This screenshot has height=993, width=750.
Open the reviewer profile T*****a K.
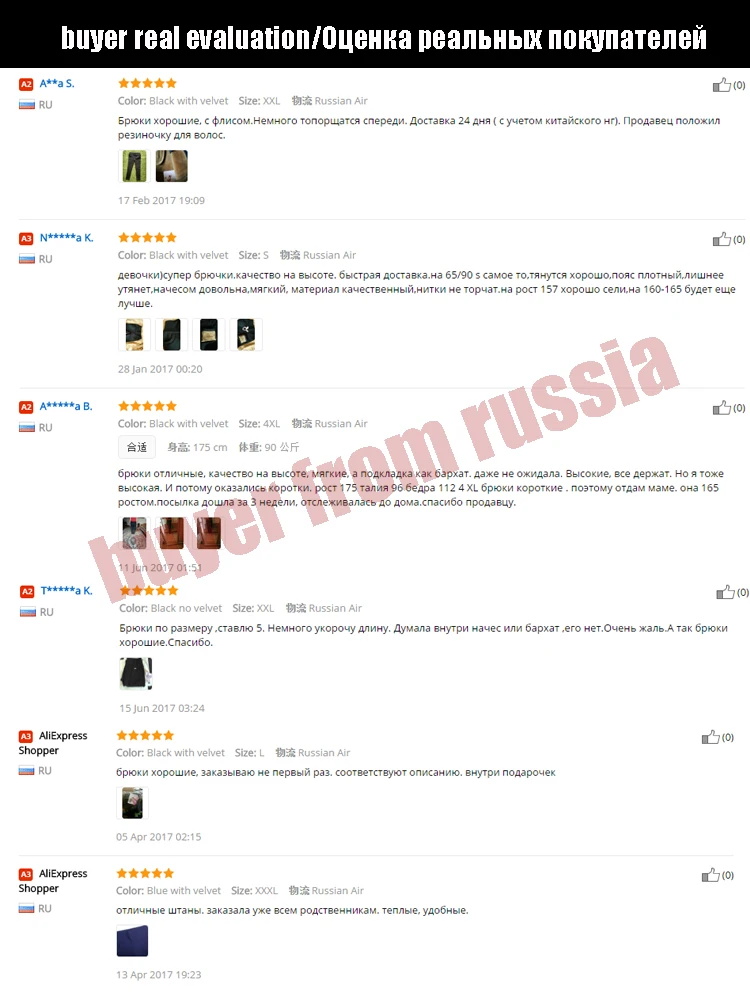(67, 590)
